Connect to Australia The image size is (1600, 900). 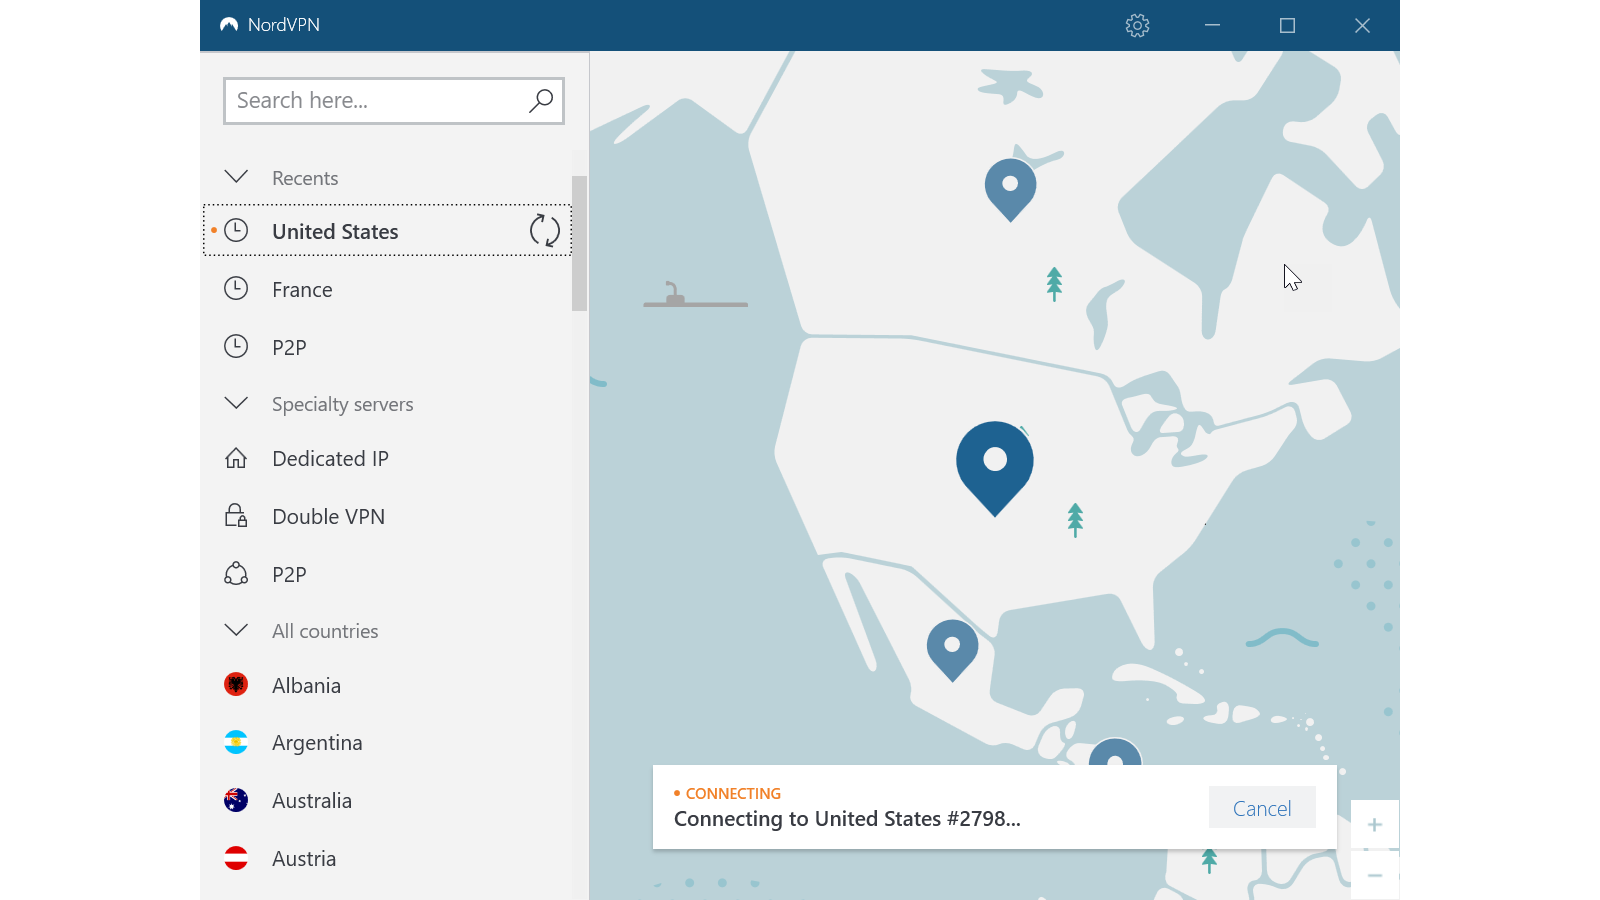pos(387,800)
